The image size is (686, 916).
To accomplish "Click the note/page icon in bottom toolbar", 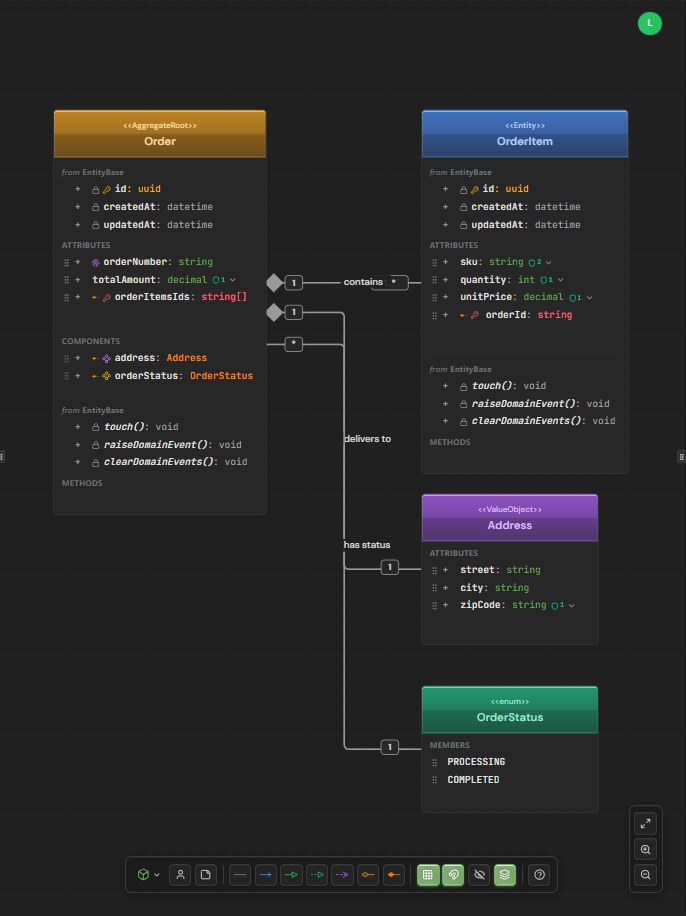I will point(206,874).
